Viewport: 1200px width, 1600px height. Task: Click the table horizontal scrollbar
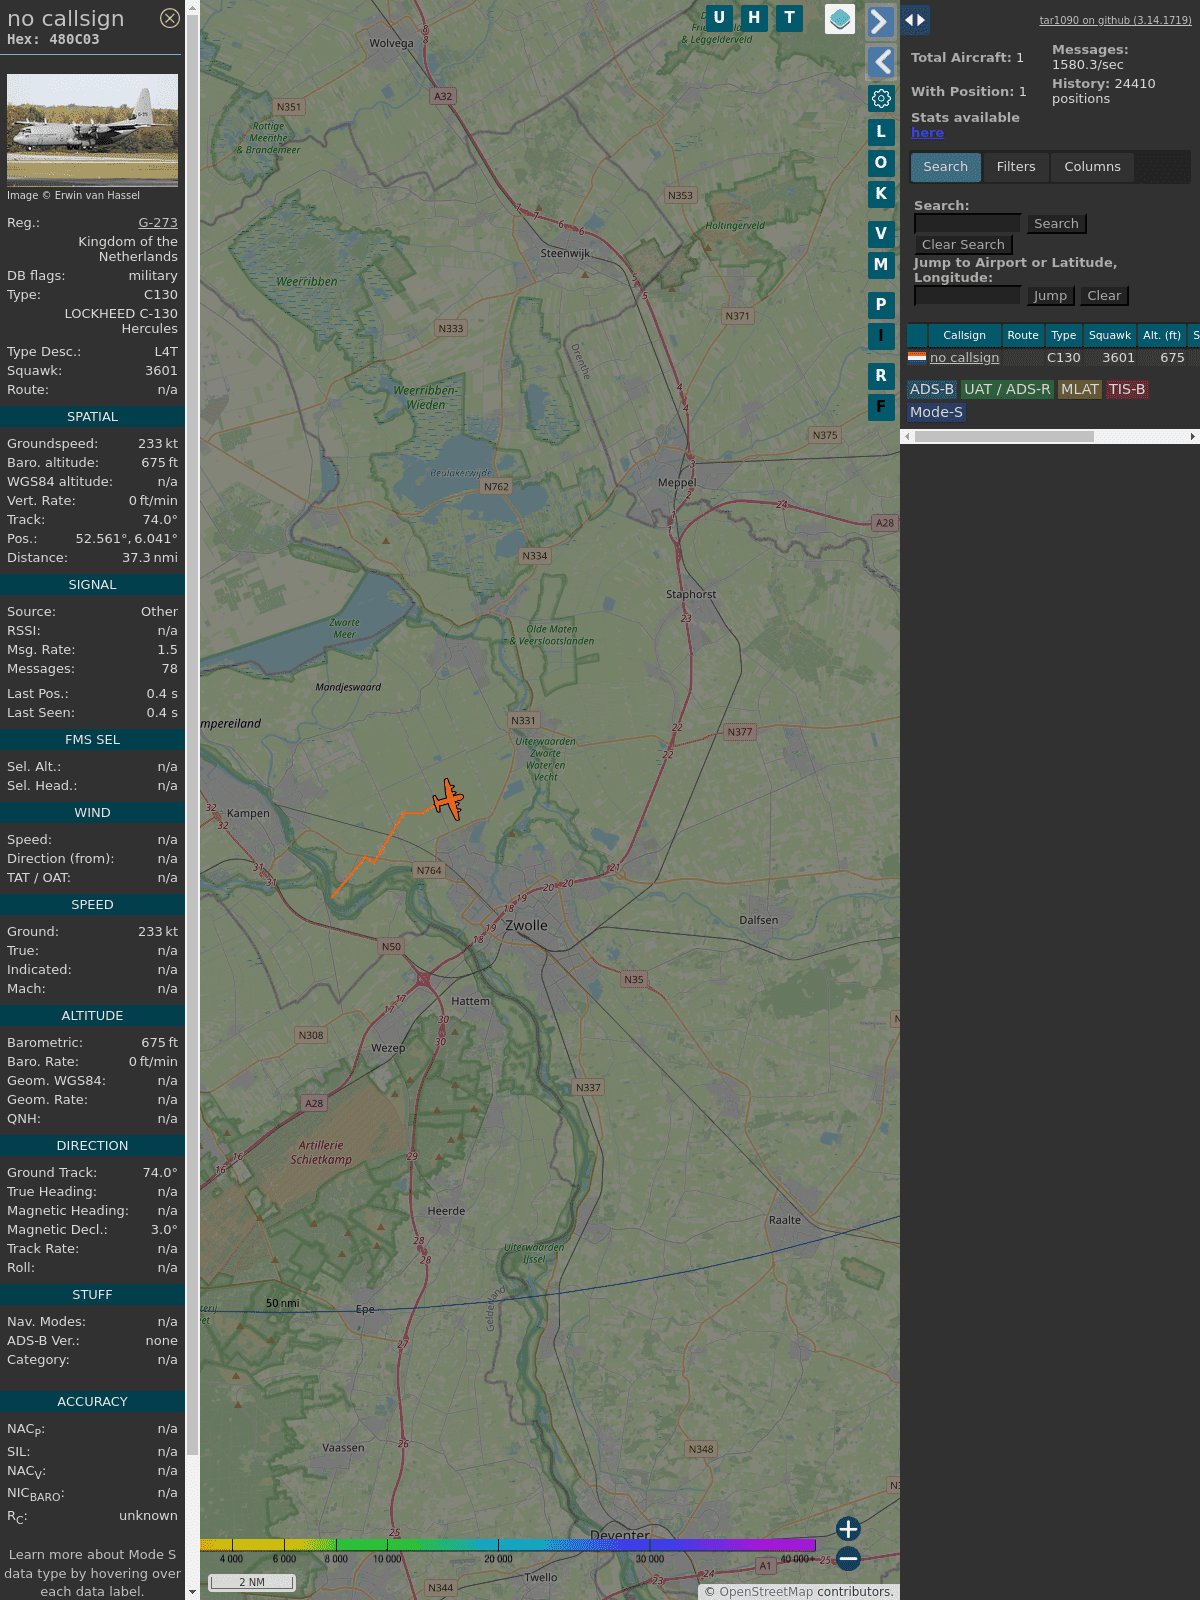(1004, 437)
